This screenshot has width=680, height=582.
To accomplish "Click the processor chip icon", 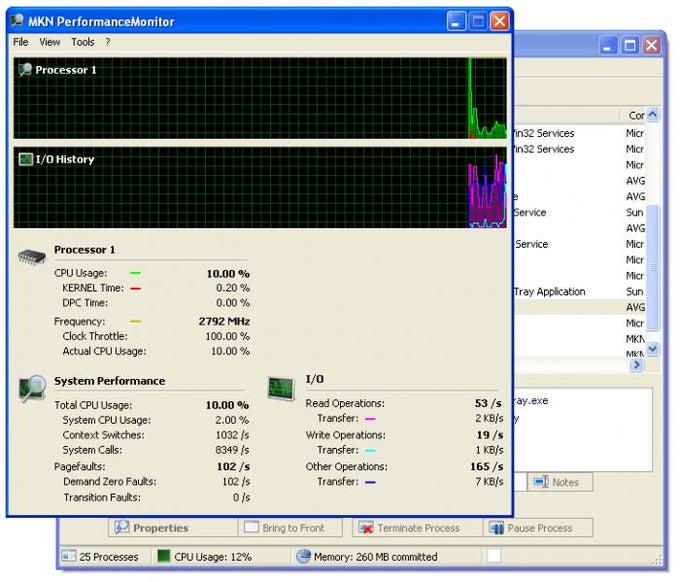I will [x=32, y=257].
